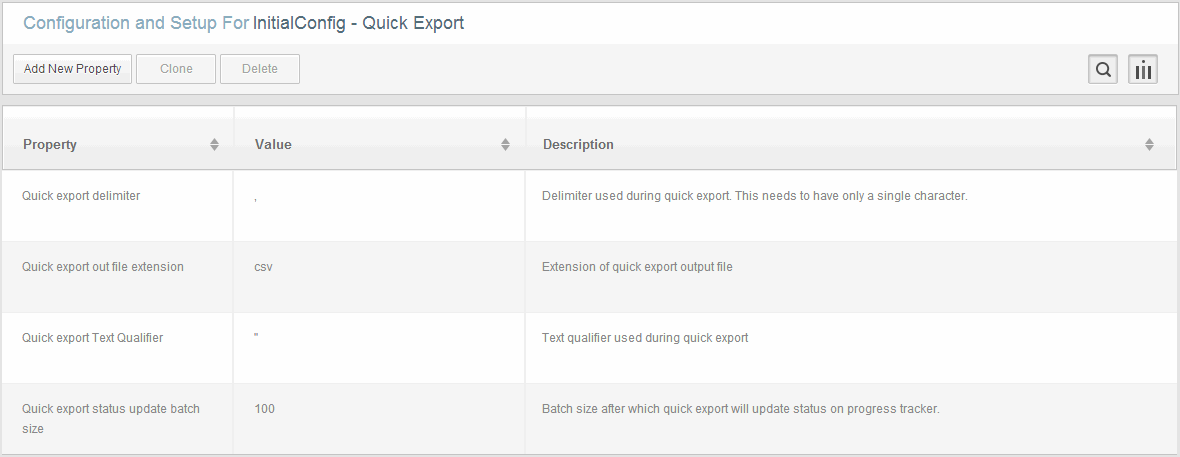Select Quick export out file extension row
Screen dimensions: 1180x457
pyautogui.click(x=589, y=276)
